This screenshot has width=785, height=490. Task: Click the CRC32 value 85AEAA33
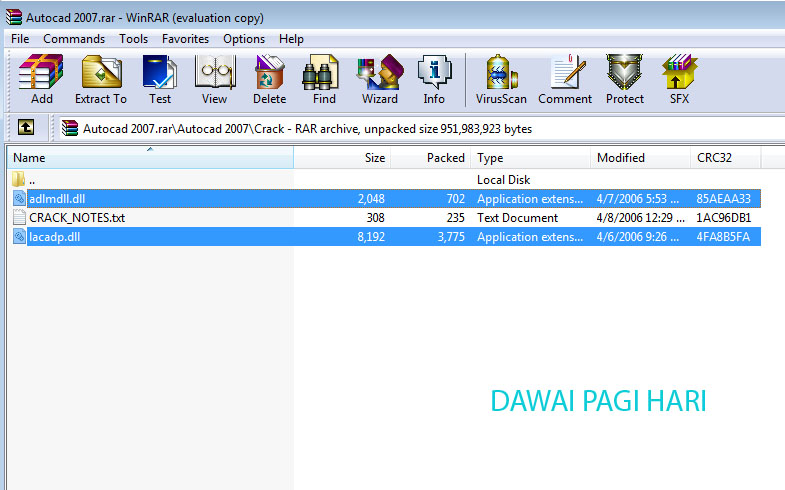click(x=723, y=199)
